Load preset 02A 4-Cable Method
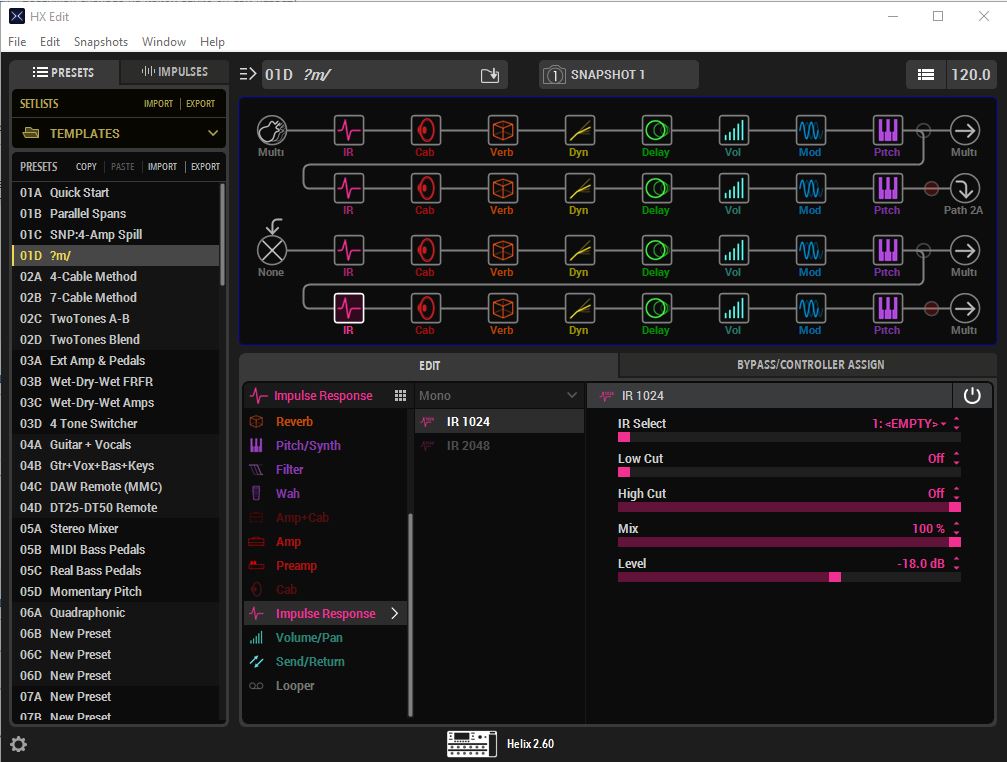This screenshot has width=1007, height=762. 116,277
